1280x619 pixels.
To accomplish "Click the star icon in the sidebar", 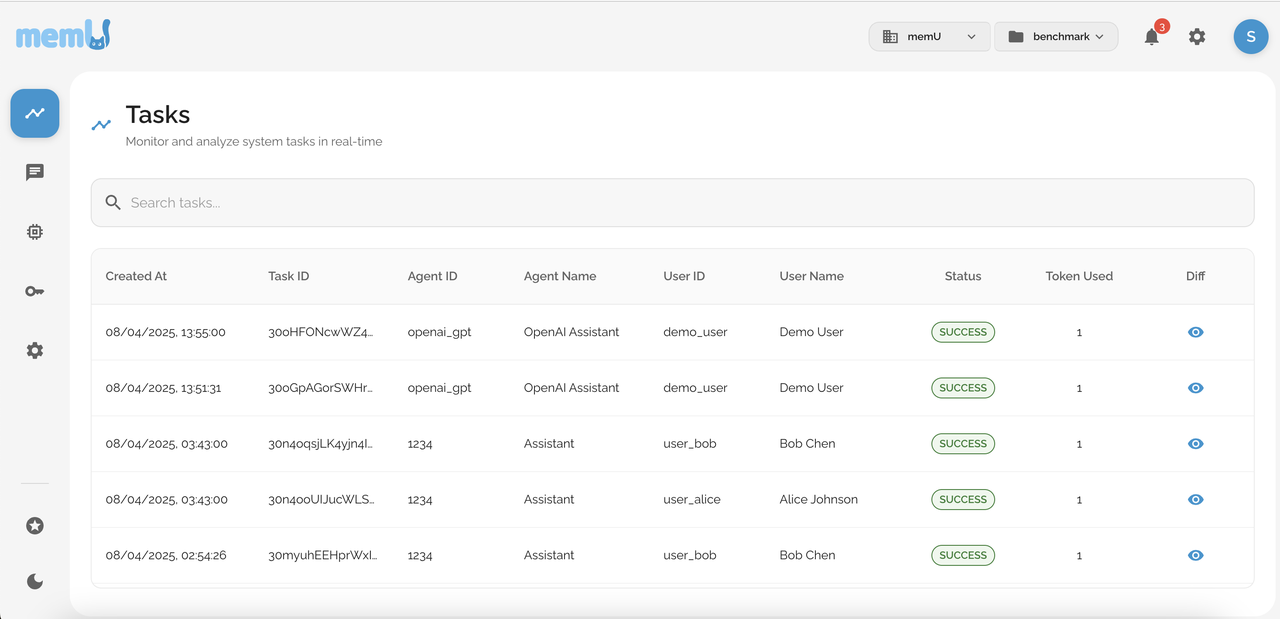I will point(34,525).
